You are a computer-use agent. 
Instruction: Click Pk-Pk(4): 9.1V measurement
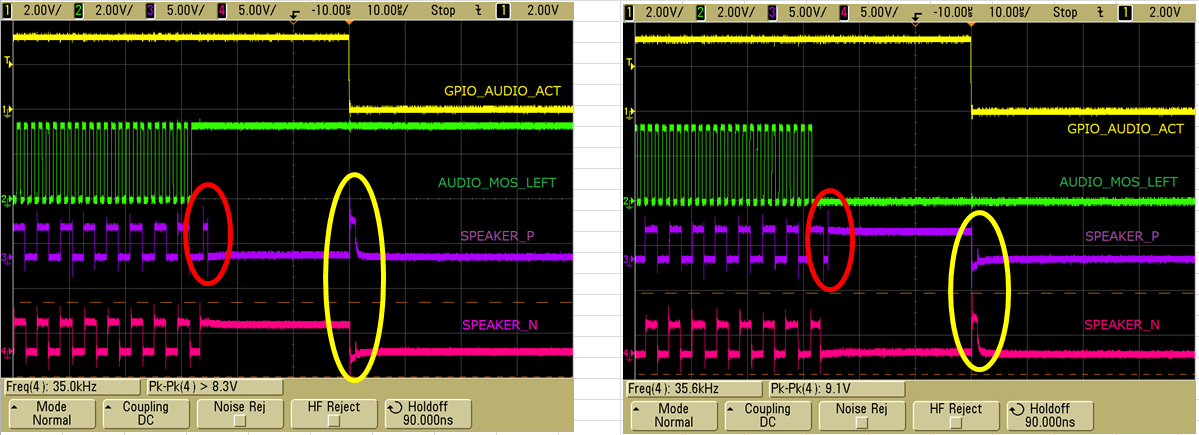click(x=835, y=388)
